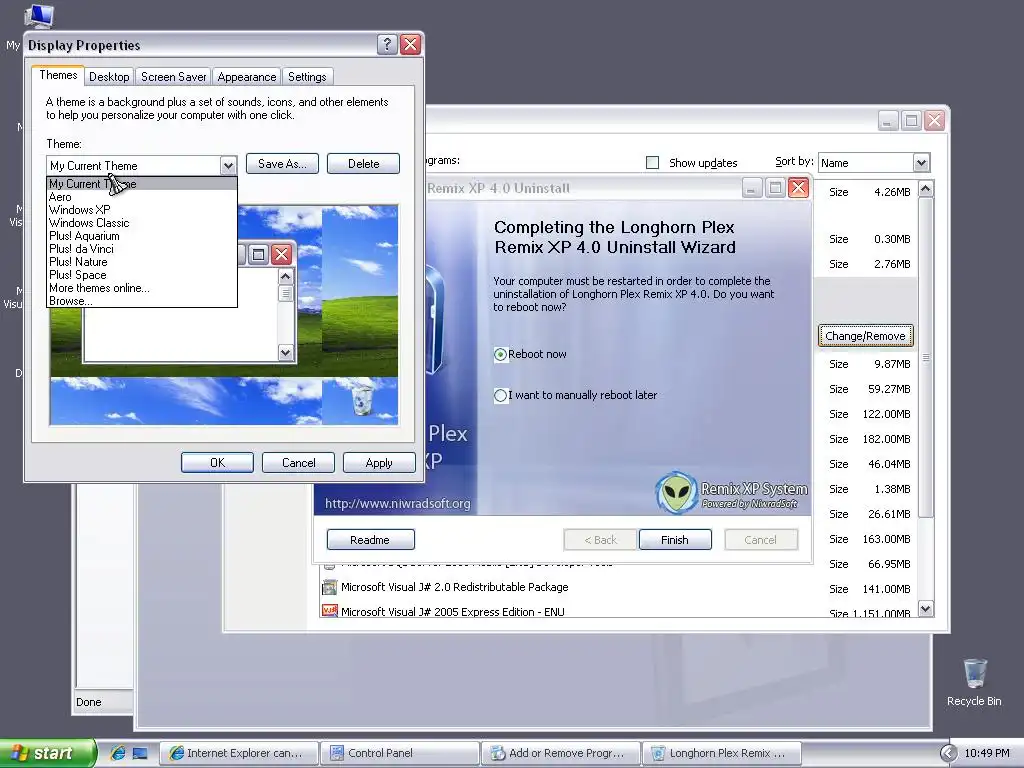This screenshot has width=1024, height=768.
Task: Expand hidden tray icons arrow
Action: tap(948, 753)
